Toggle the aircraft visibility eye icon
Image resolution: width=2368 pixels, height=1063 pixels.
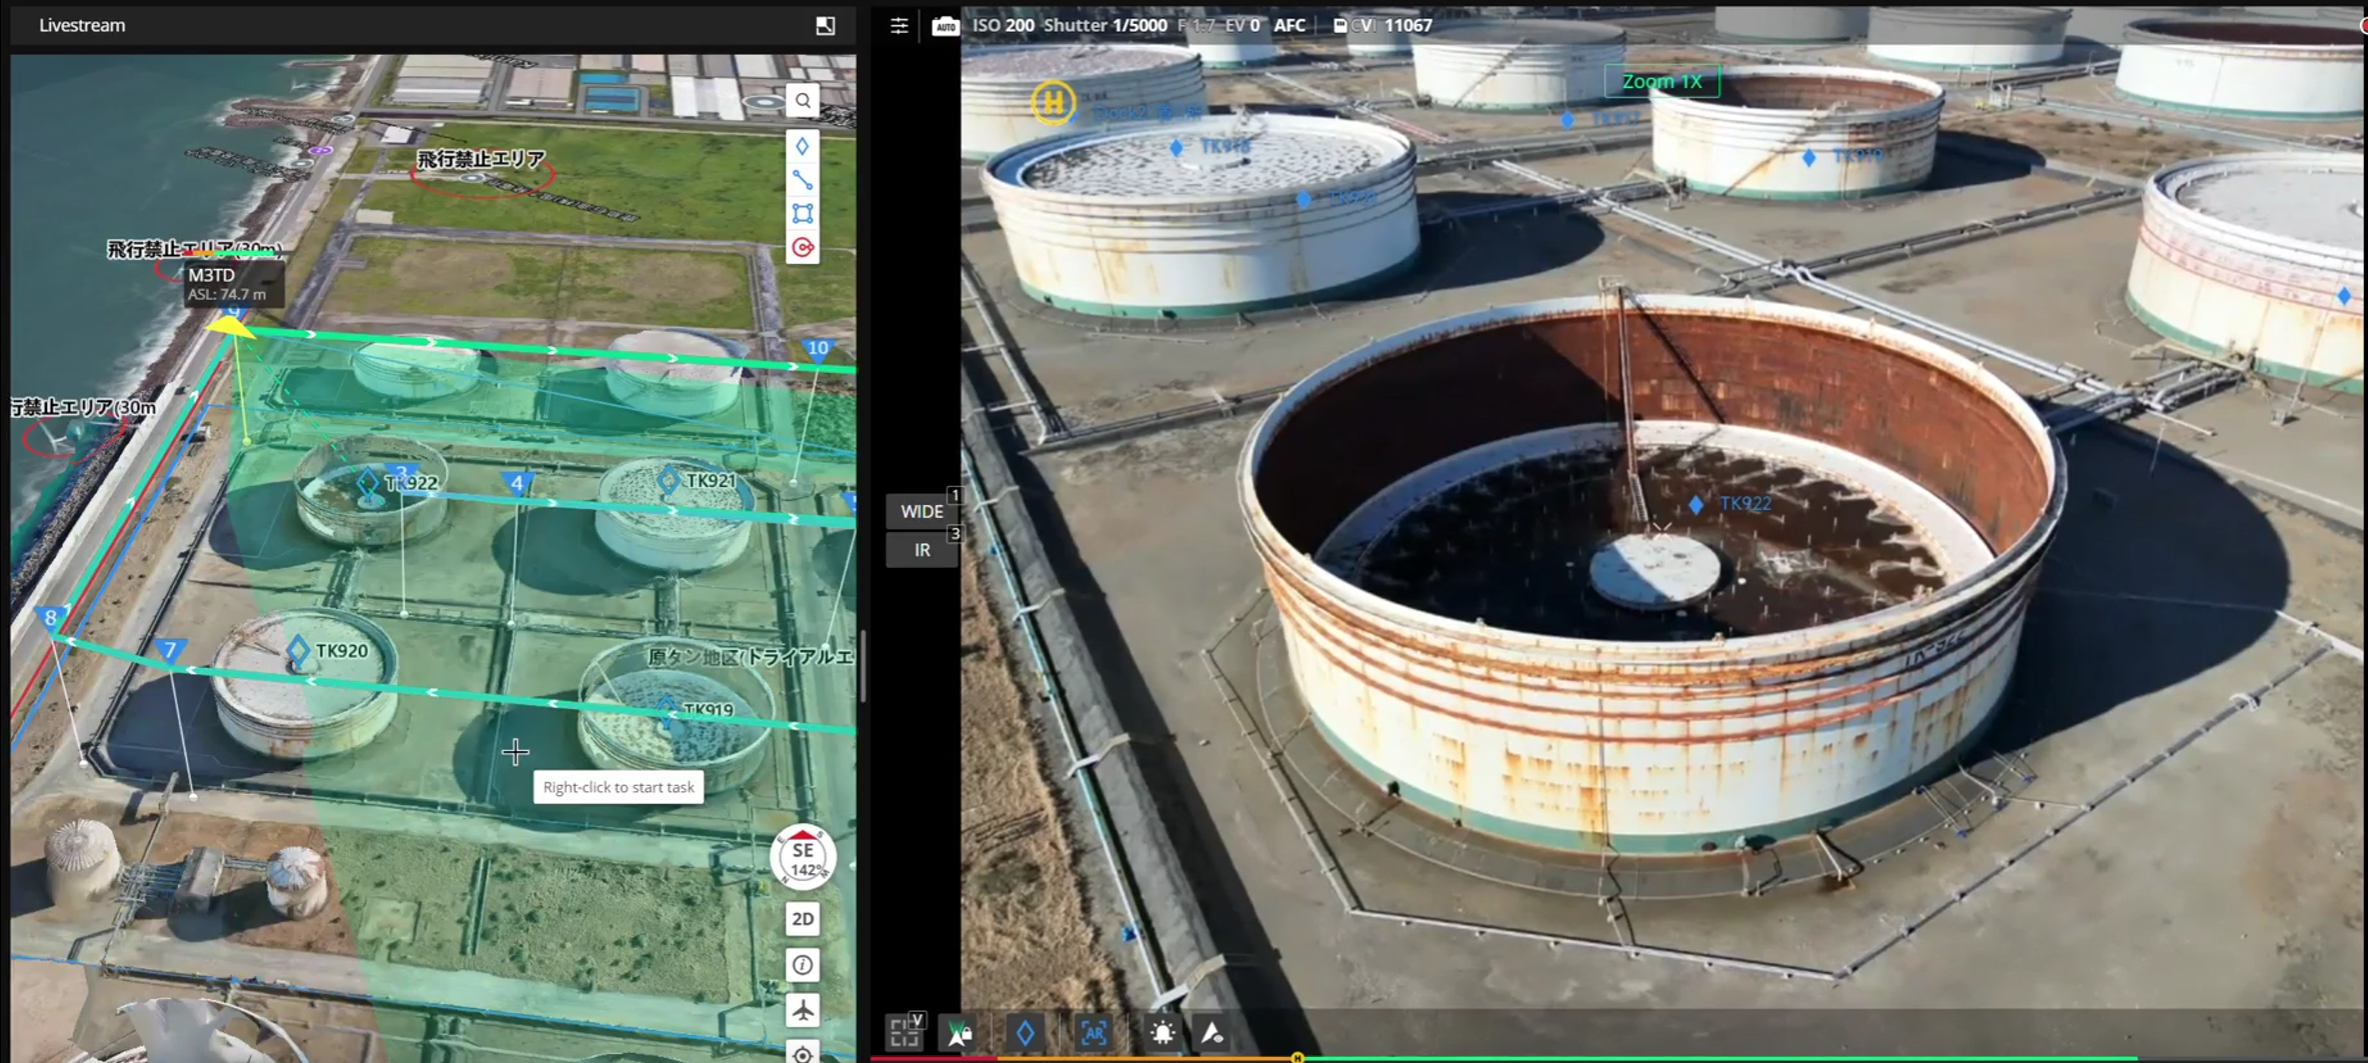pyautogui.click(x=1212, y=1032)
